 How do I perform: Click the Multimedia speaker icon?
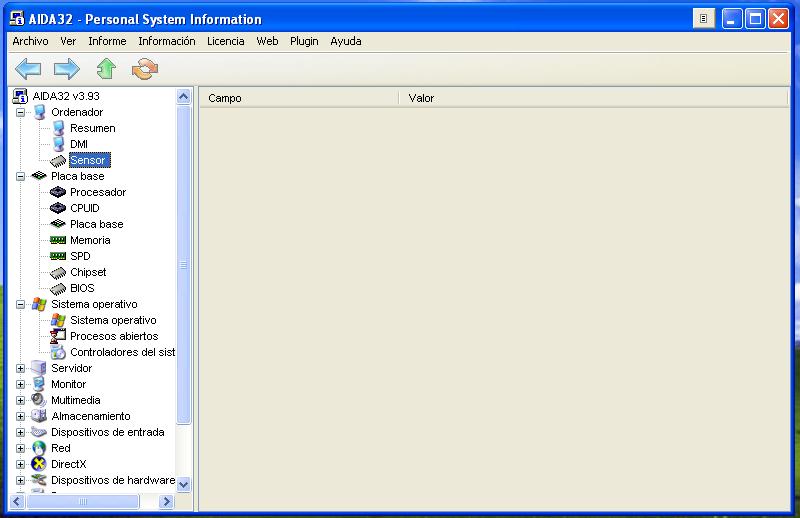coord(39,400)
